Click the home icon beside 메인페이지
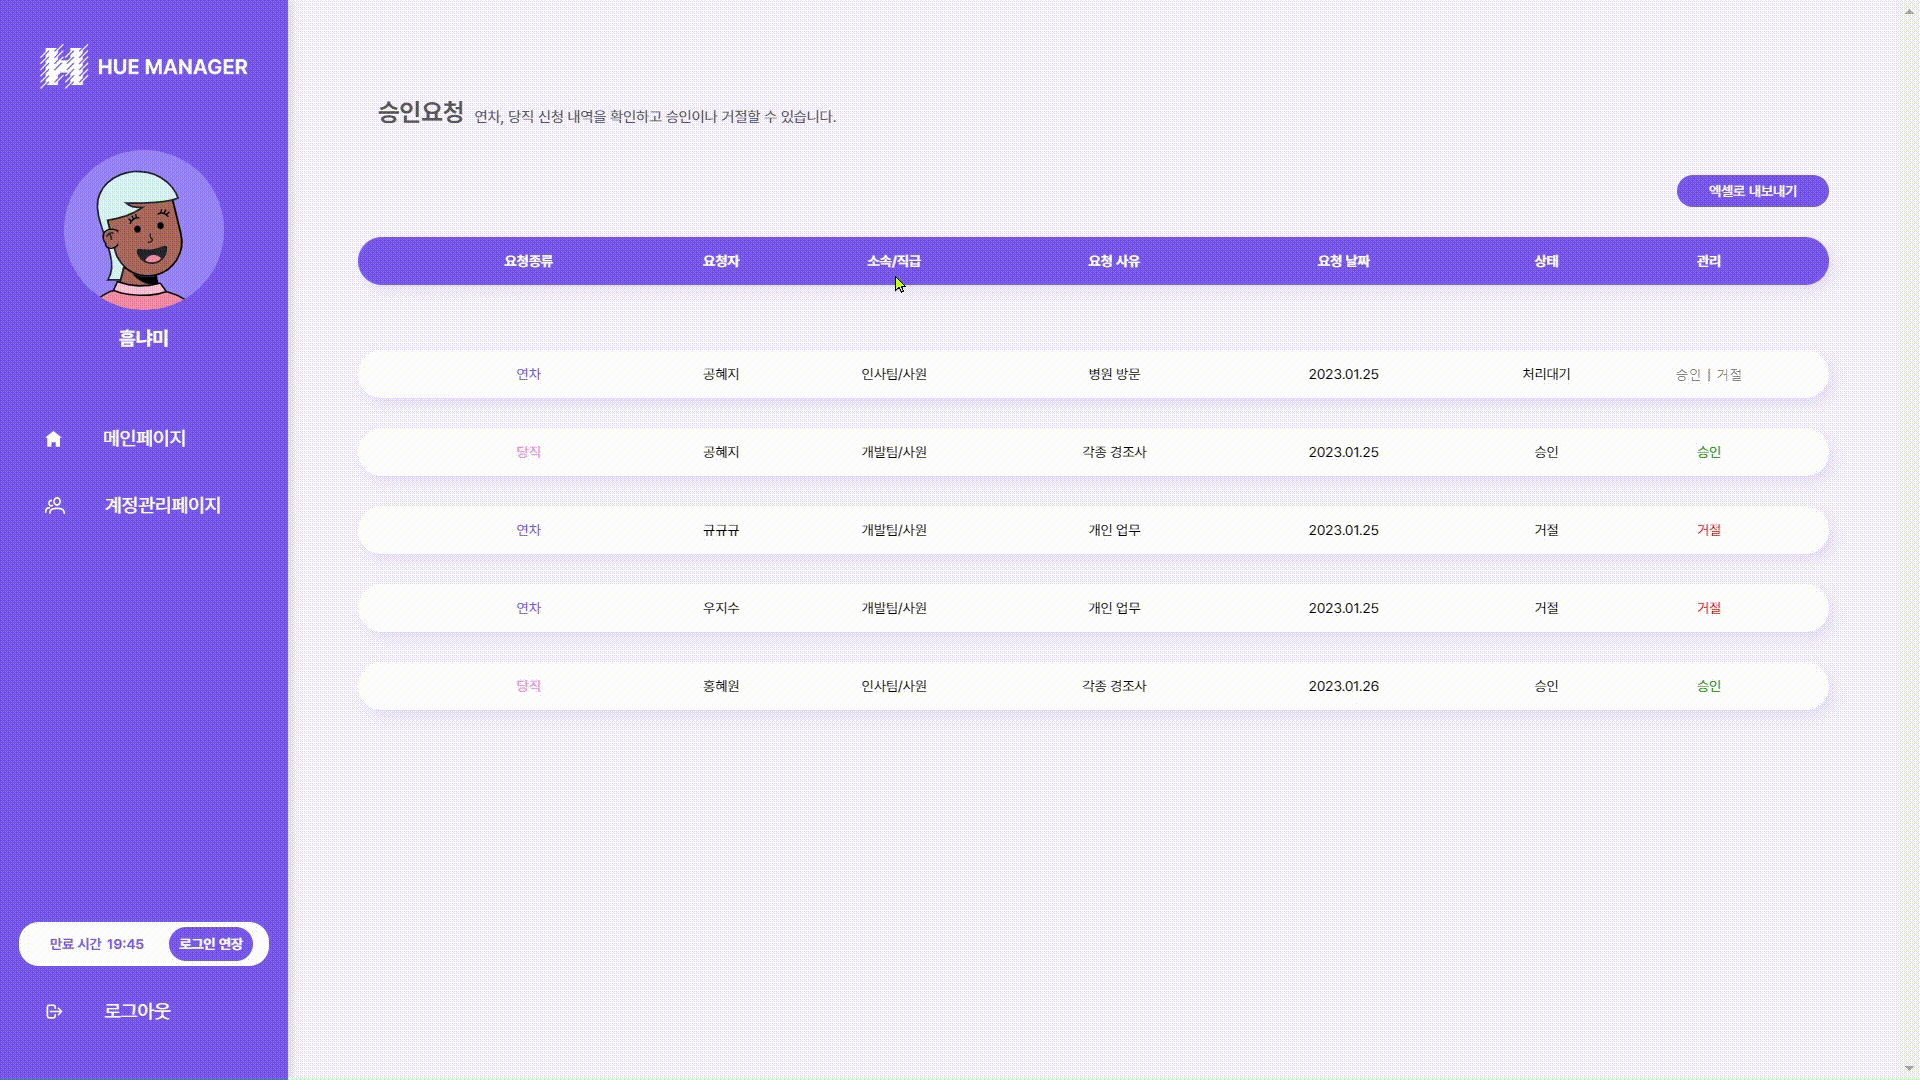This screenshot has width=1920, height=1080. [x=53, y=438]
